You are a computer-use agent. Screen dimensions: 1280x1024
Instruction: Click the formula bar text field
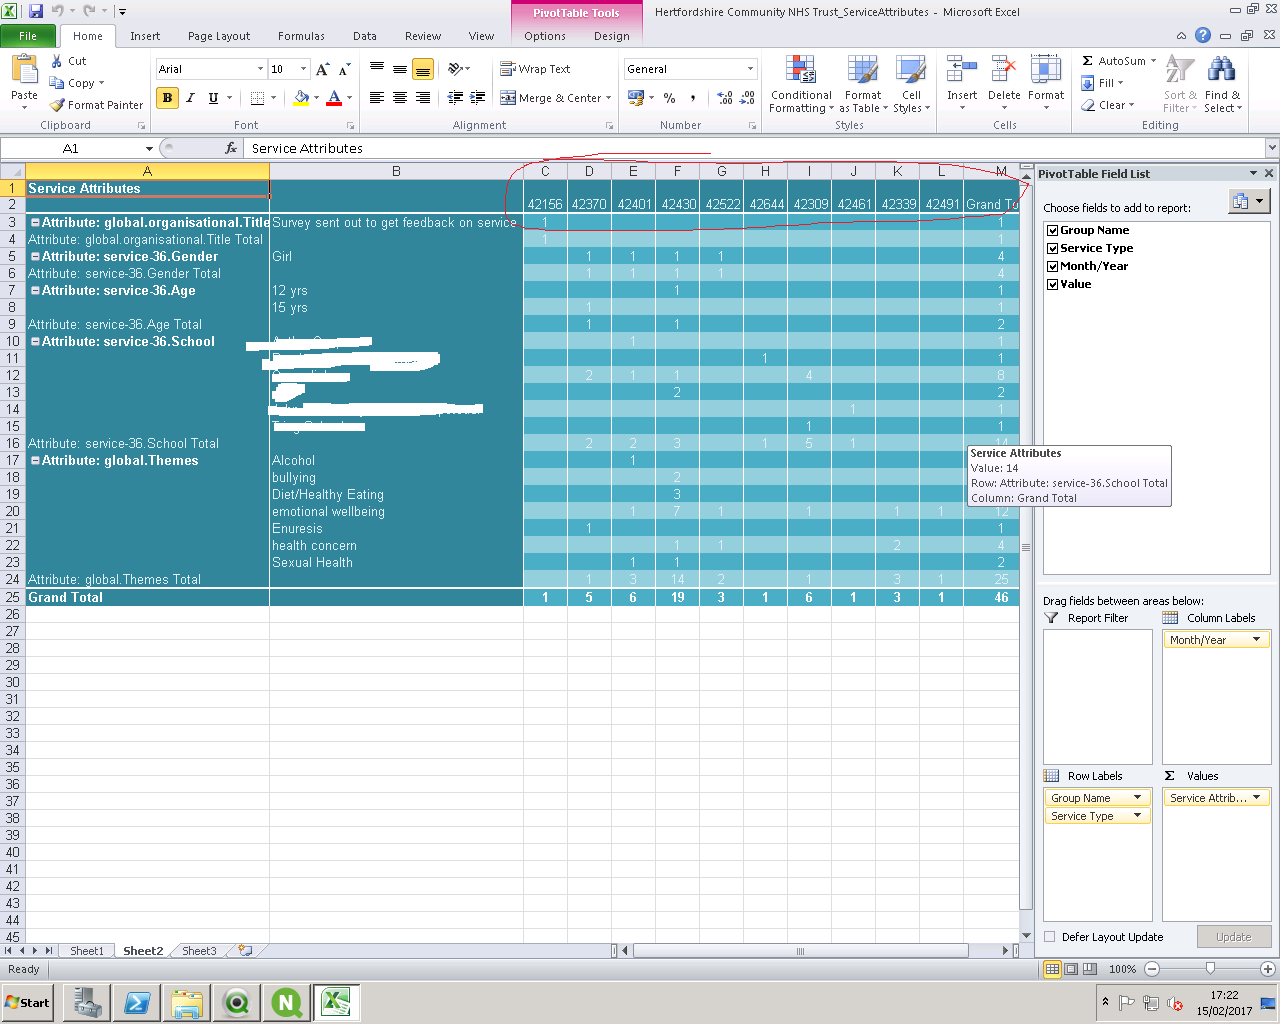[x=756, y=148]
